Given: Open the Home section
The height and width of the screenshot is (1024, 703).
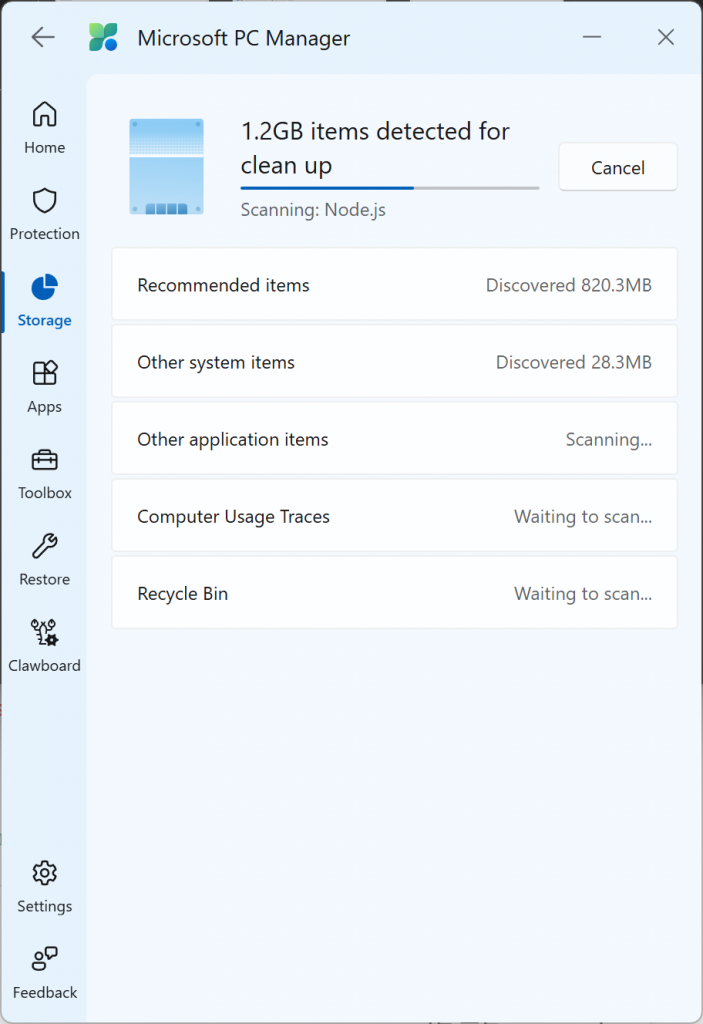Looking at the screenshot, I should coord(44,128).
